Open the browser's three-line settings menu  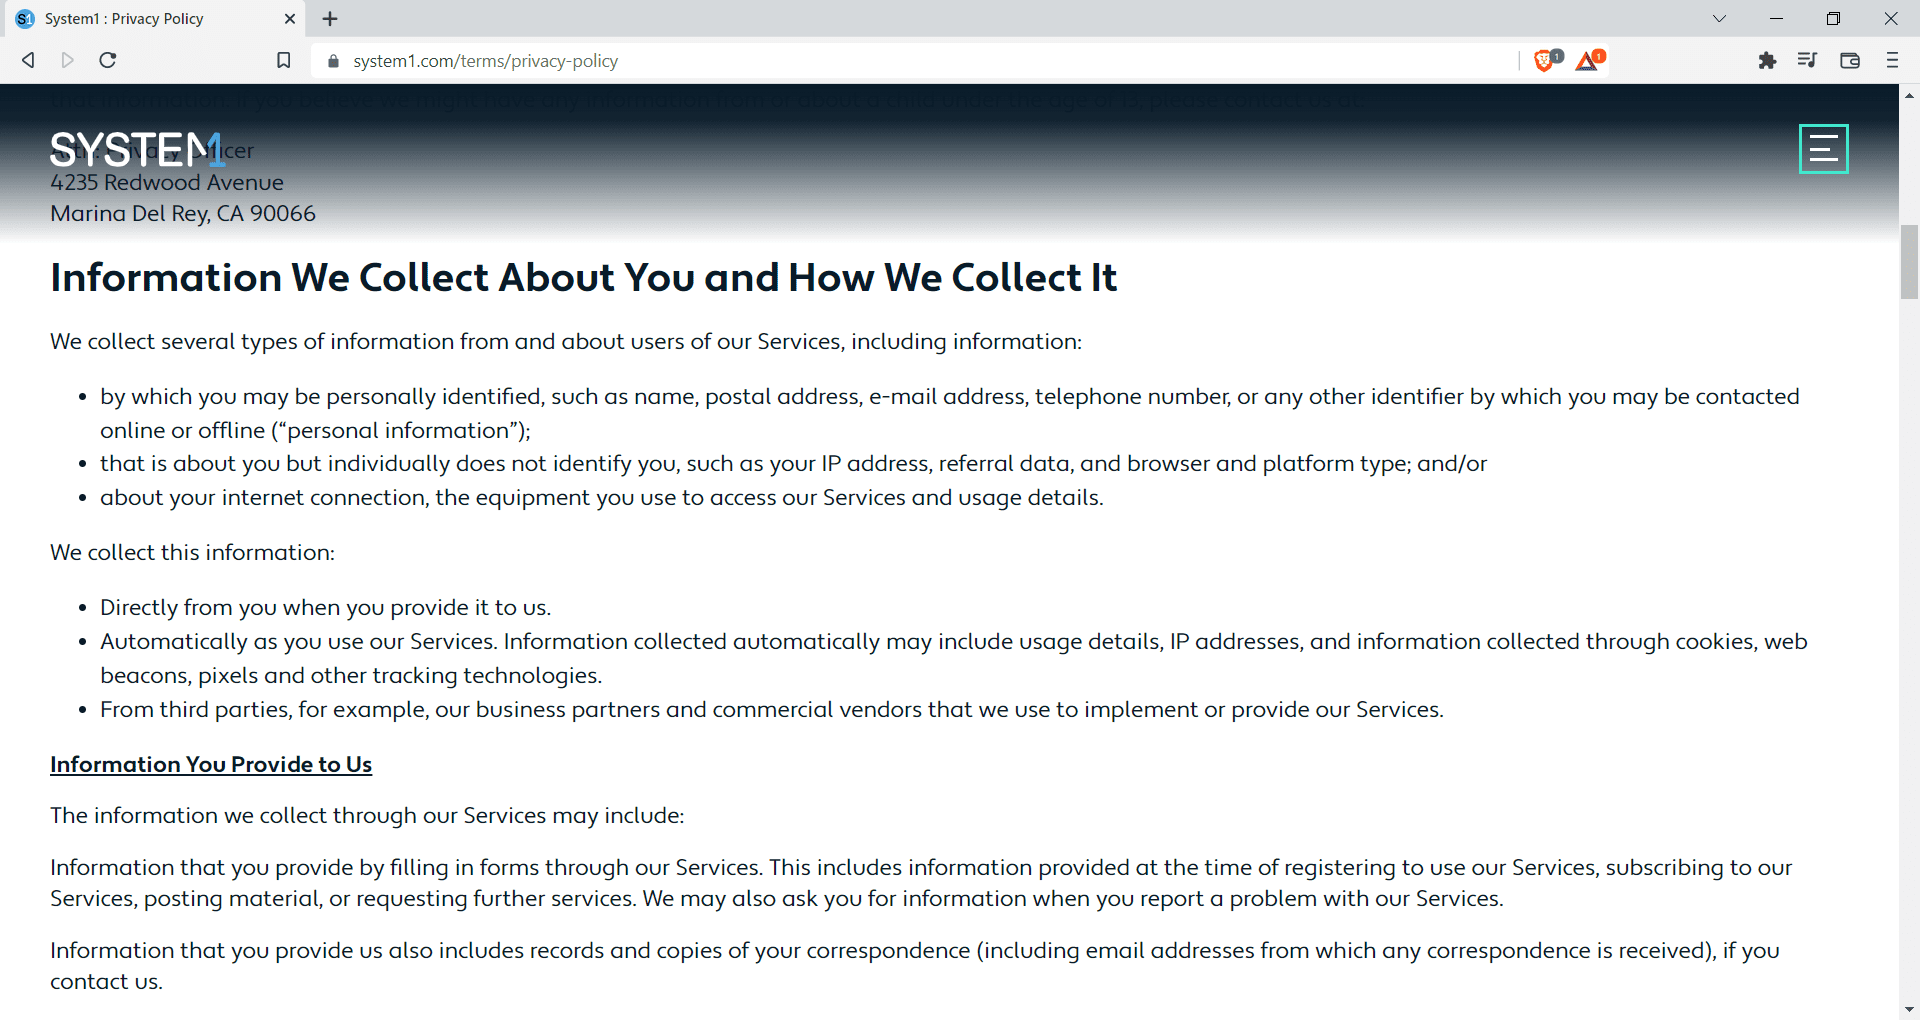click(1892, 60)
